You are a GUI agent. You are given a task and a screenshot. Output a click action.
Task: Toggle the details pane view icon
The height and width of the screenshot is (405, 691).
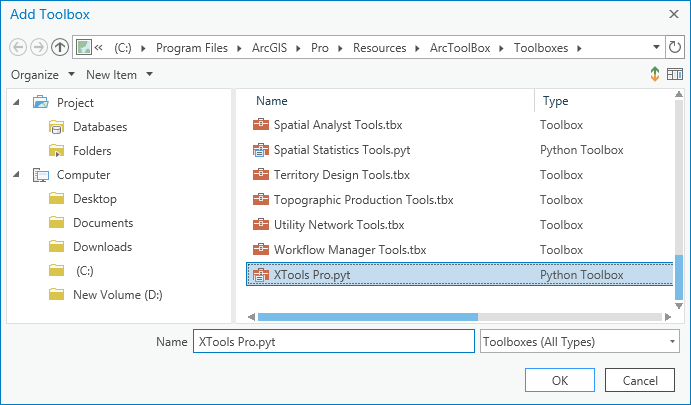click(675, 74)
